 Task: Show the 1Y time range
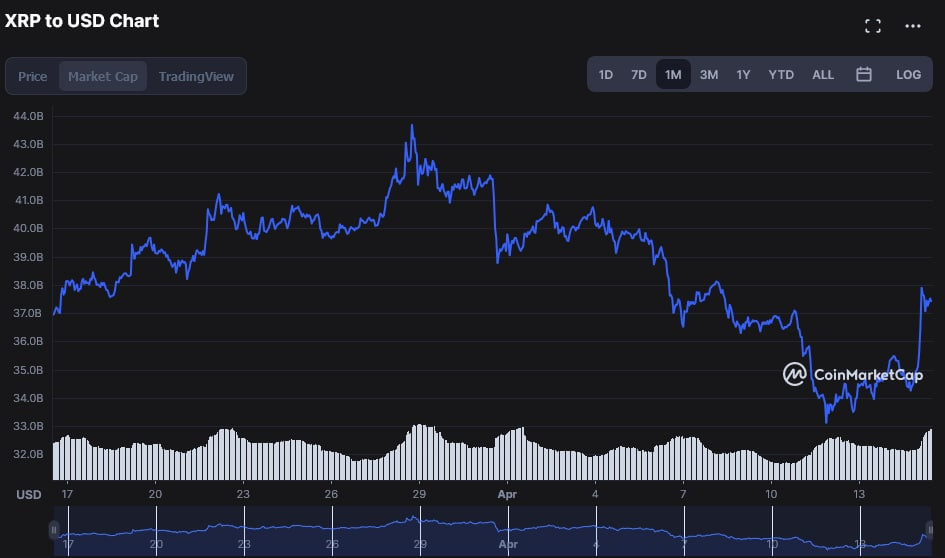[x=743, y=75]
